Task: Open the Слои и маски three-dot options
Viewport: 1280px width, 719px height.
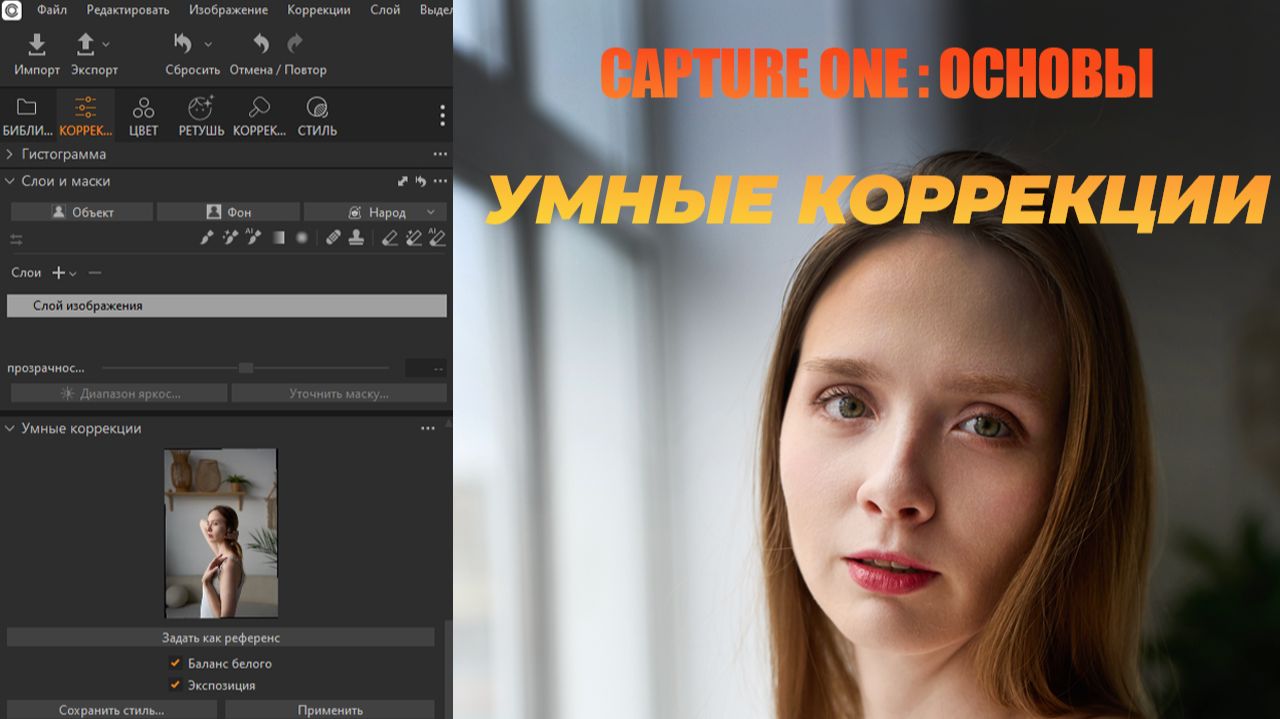Action: 440,182
